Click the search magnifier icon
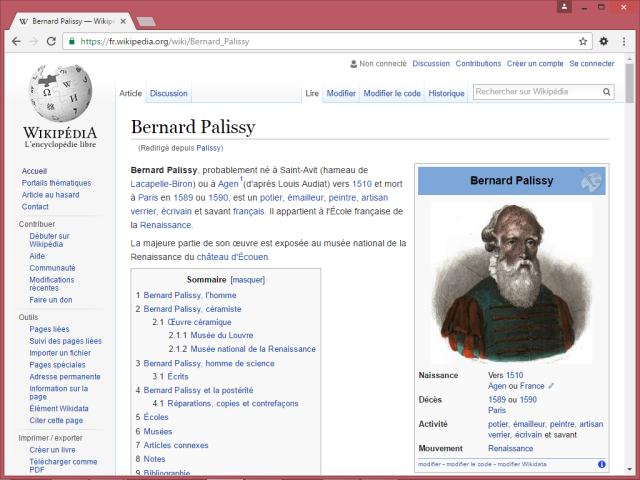 click(x=606, y=92)
